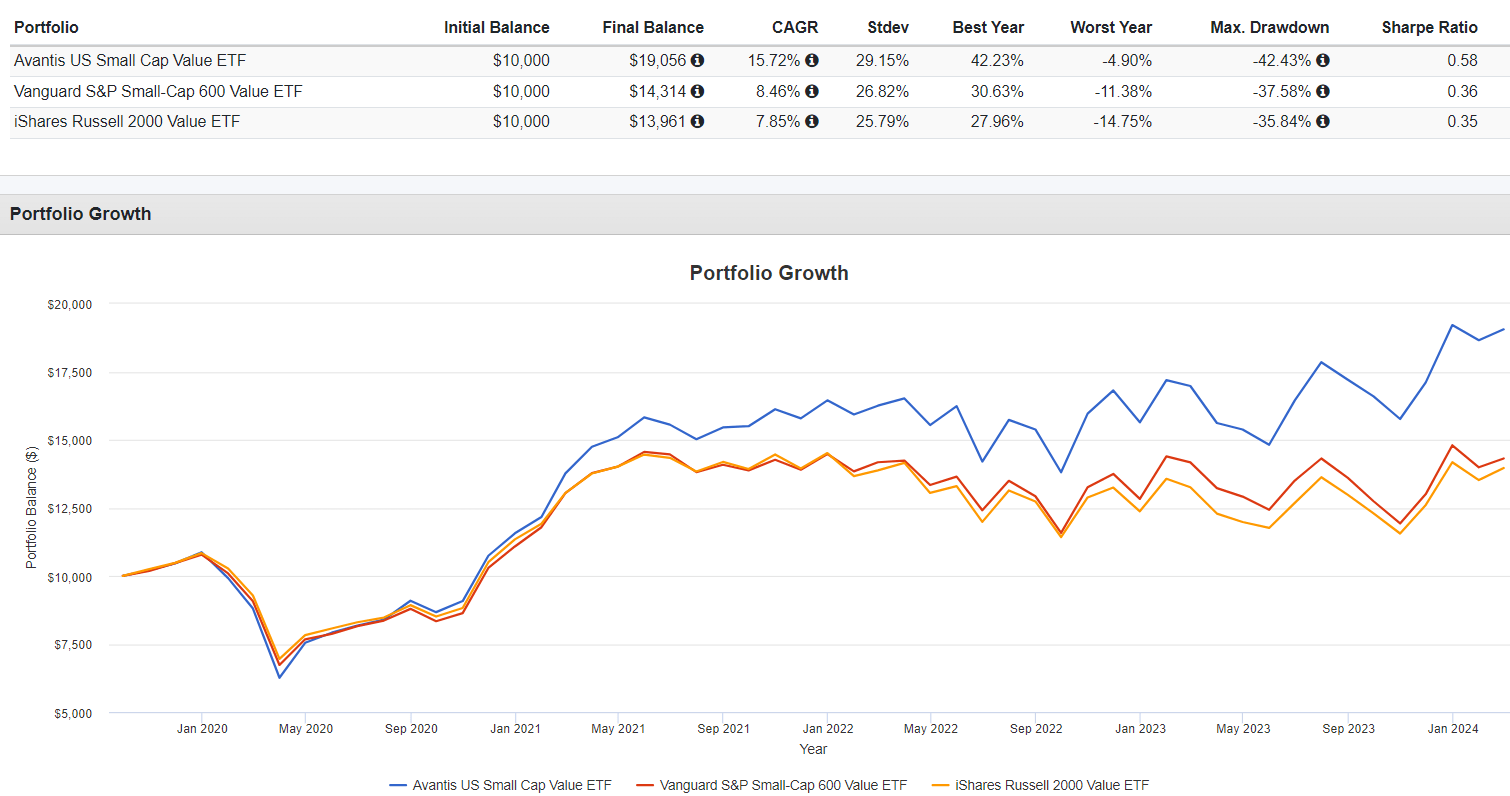Click the info icon beside Avantis max drawdown -42.43%
This screenshot has height=796, width=1510.
click(x=1323, y=60)
